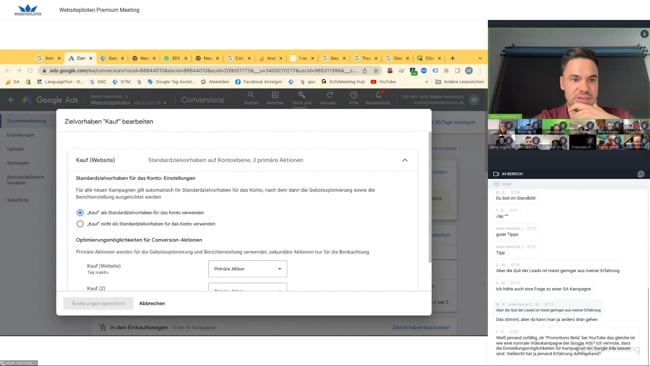Open the dropdown for Kauf (2)

tap(247, 287)
